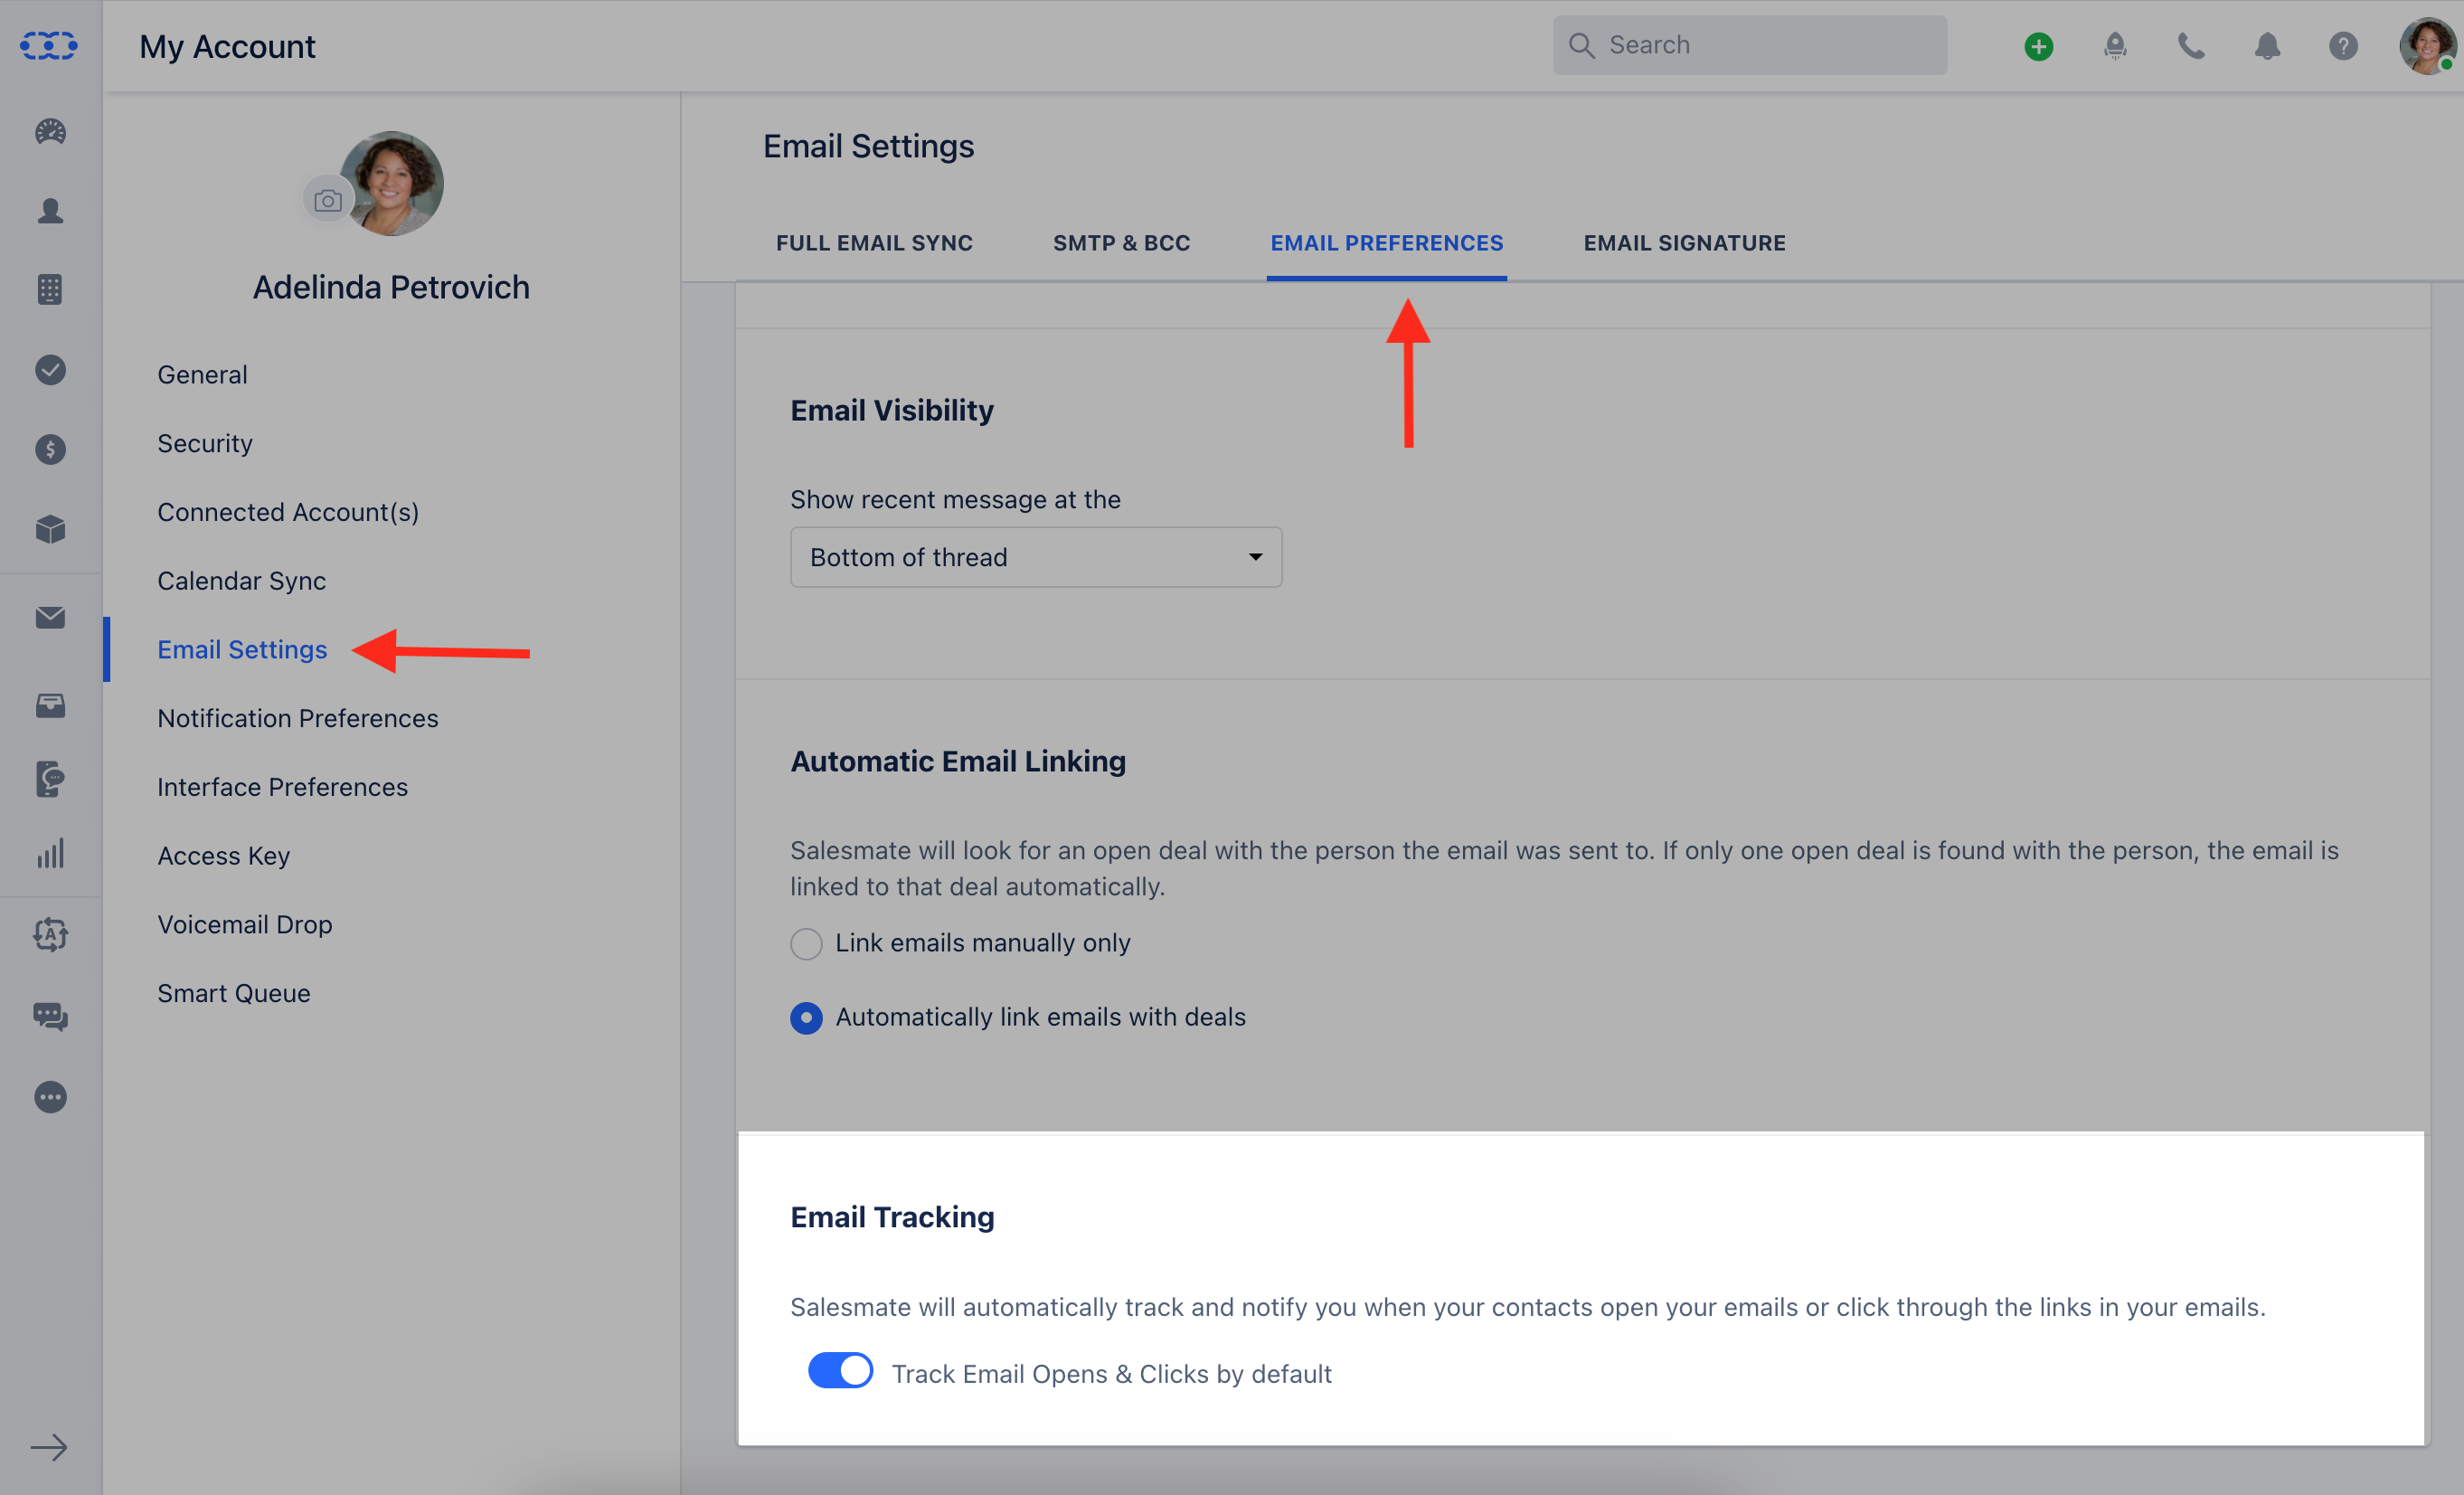Open phone chat log icon in sidebar
Viewport: 2464px width, 1495px height.
[x=50, y=778]
